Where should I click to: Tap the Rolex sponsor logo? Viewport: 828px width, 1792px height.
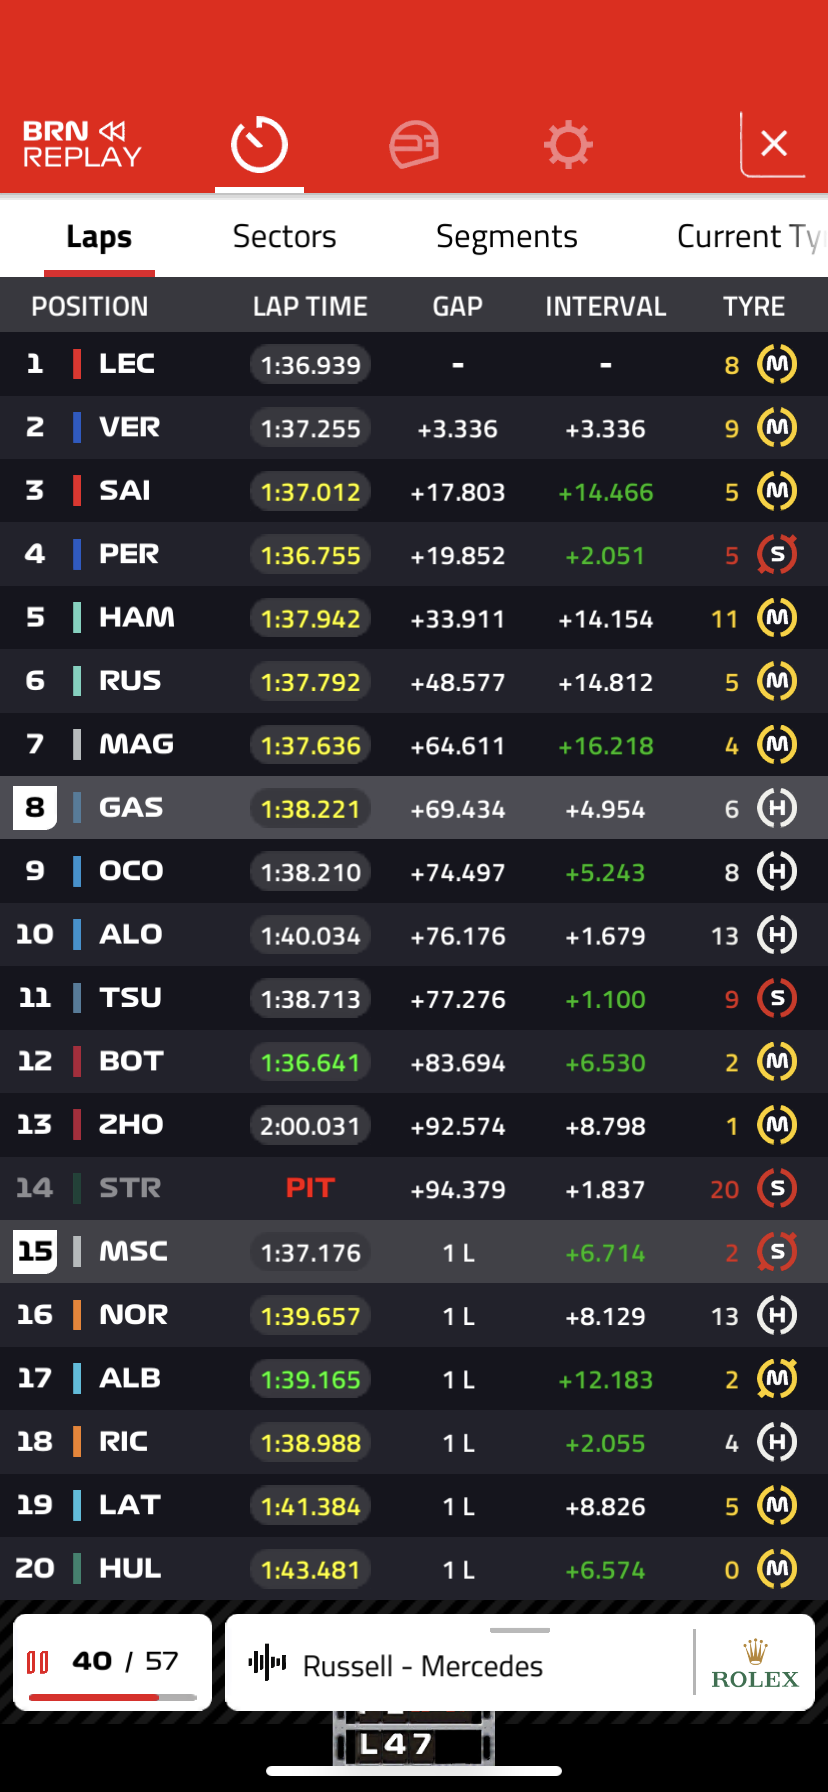(755, 1665)
